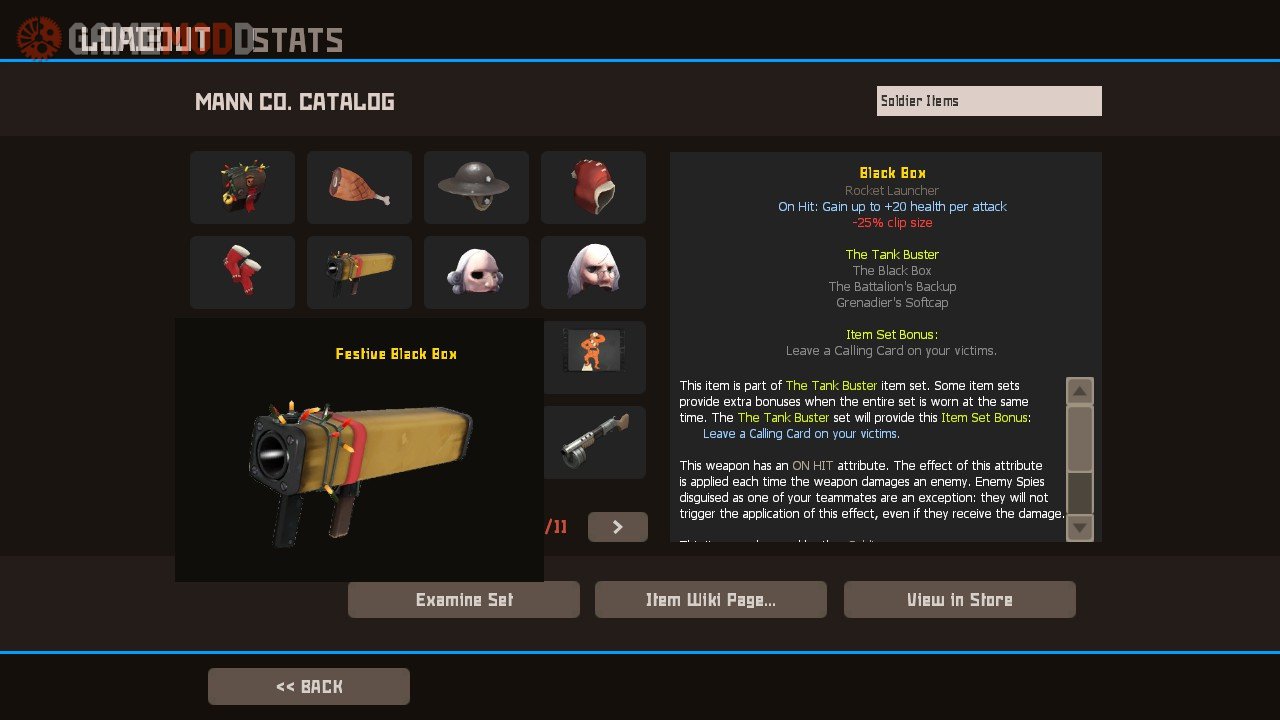The image size is (1280, 720).
Task: Click the Examine Set button
Action: click(x=464, y=600)
